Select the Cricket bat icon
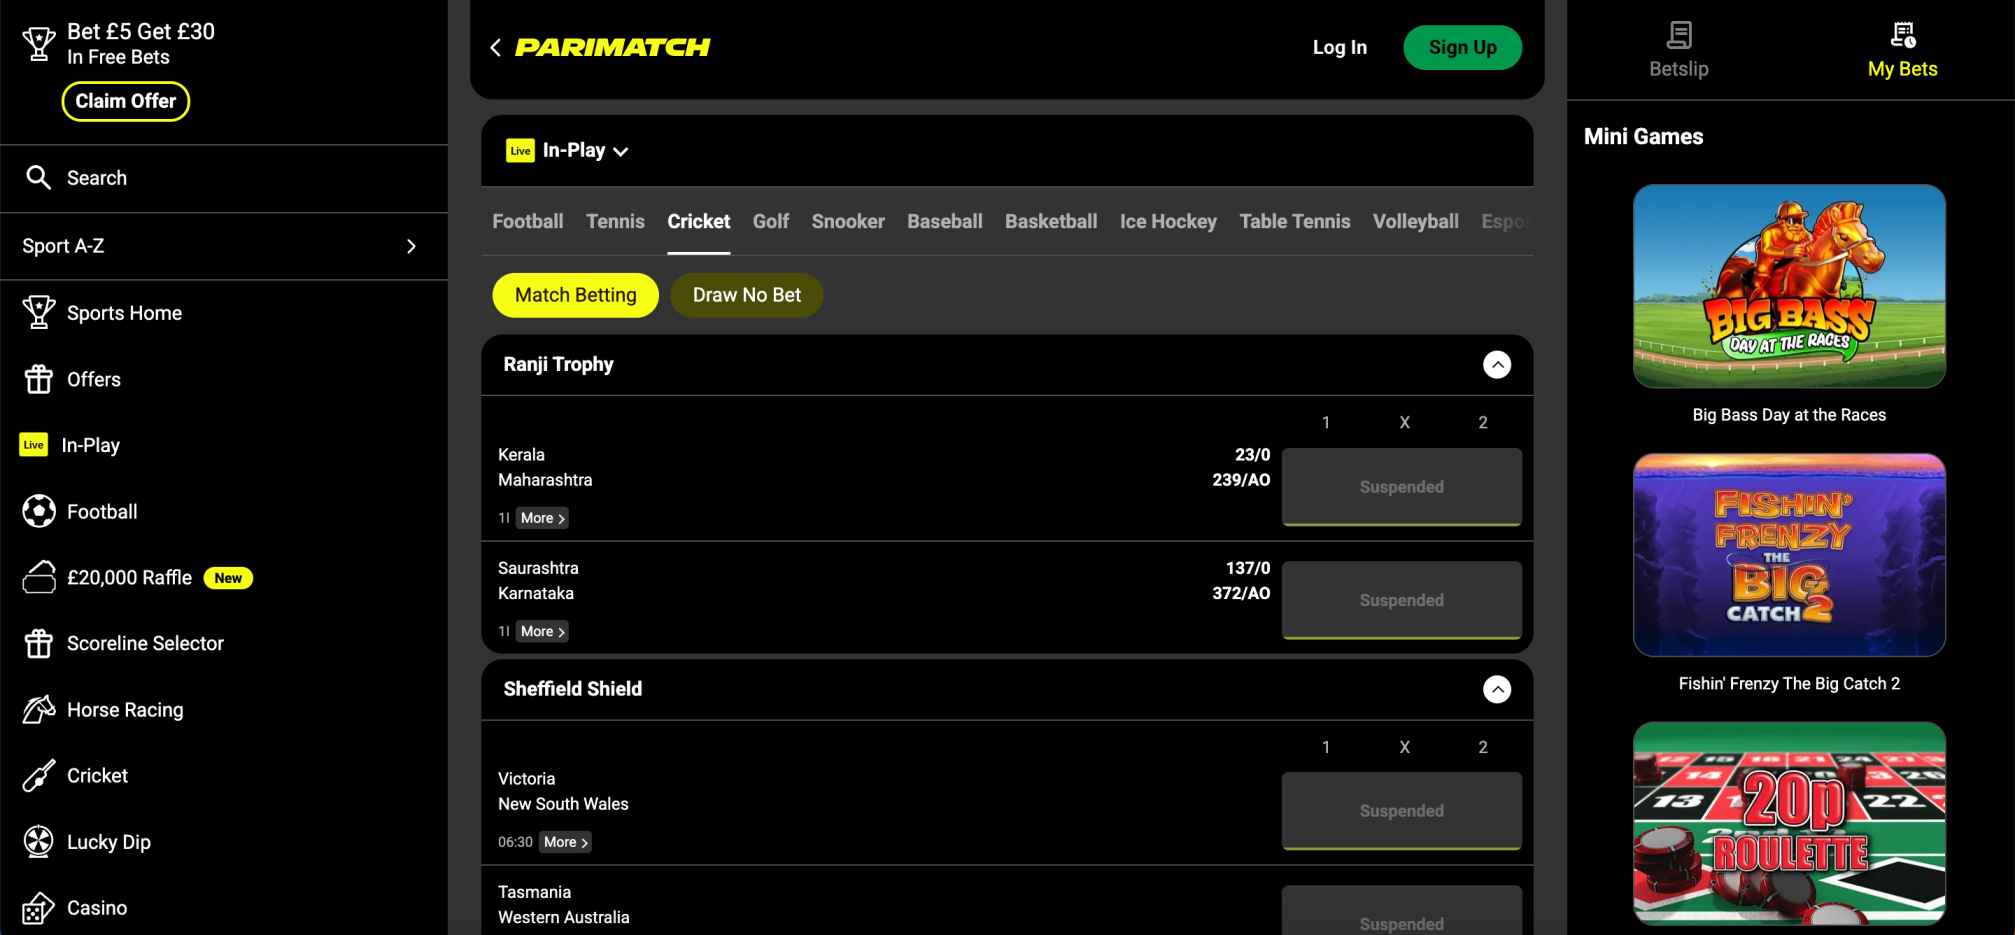 [x=38, y=775]
